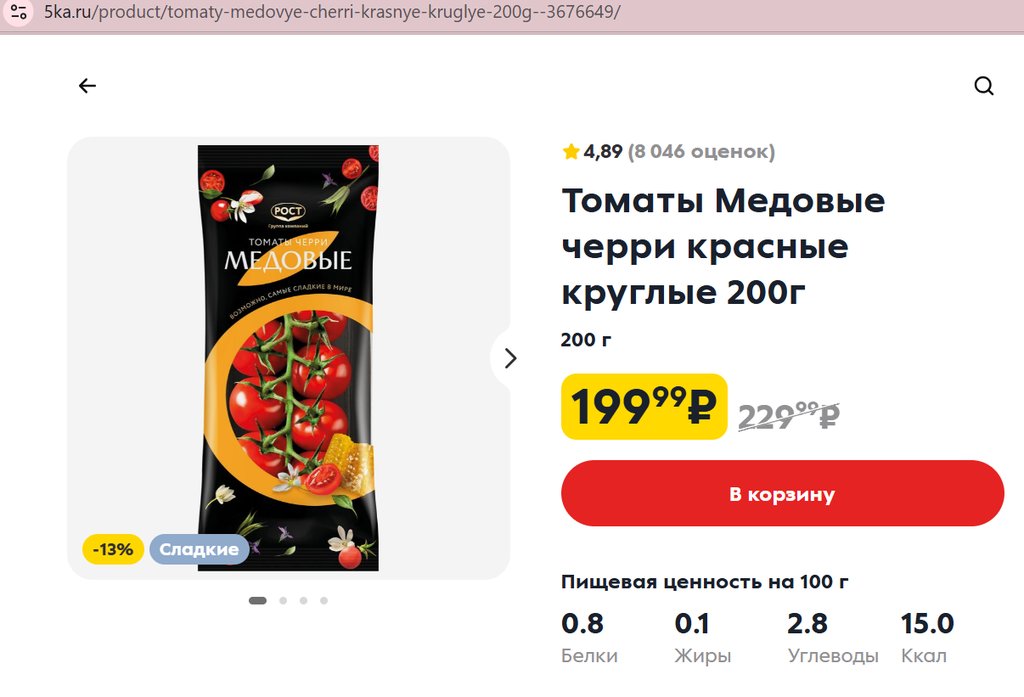Click the ruble 199.99 price label
Image resolution: width=1024 pixels, height=697 pixels.
[644, 406]
